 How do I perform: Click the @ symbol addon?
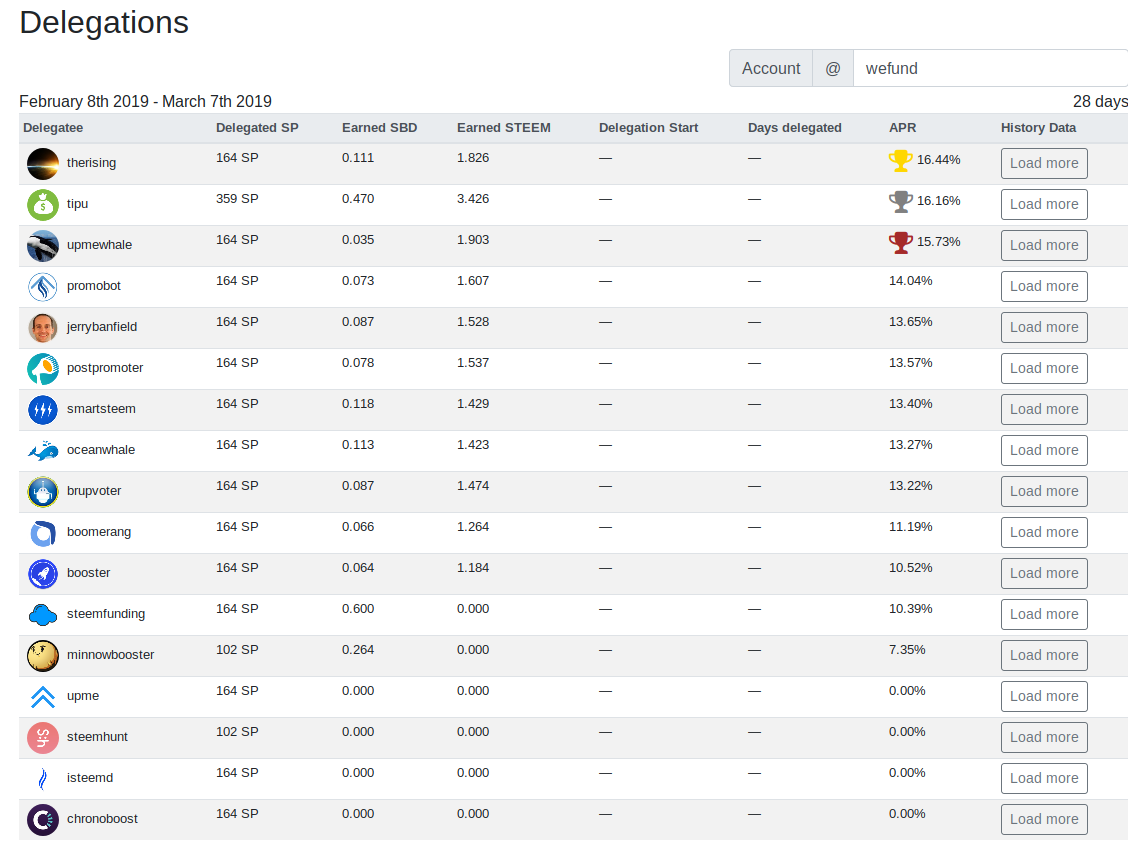[x=832, y=68]
